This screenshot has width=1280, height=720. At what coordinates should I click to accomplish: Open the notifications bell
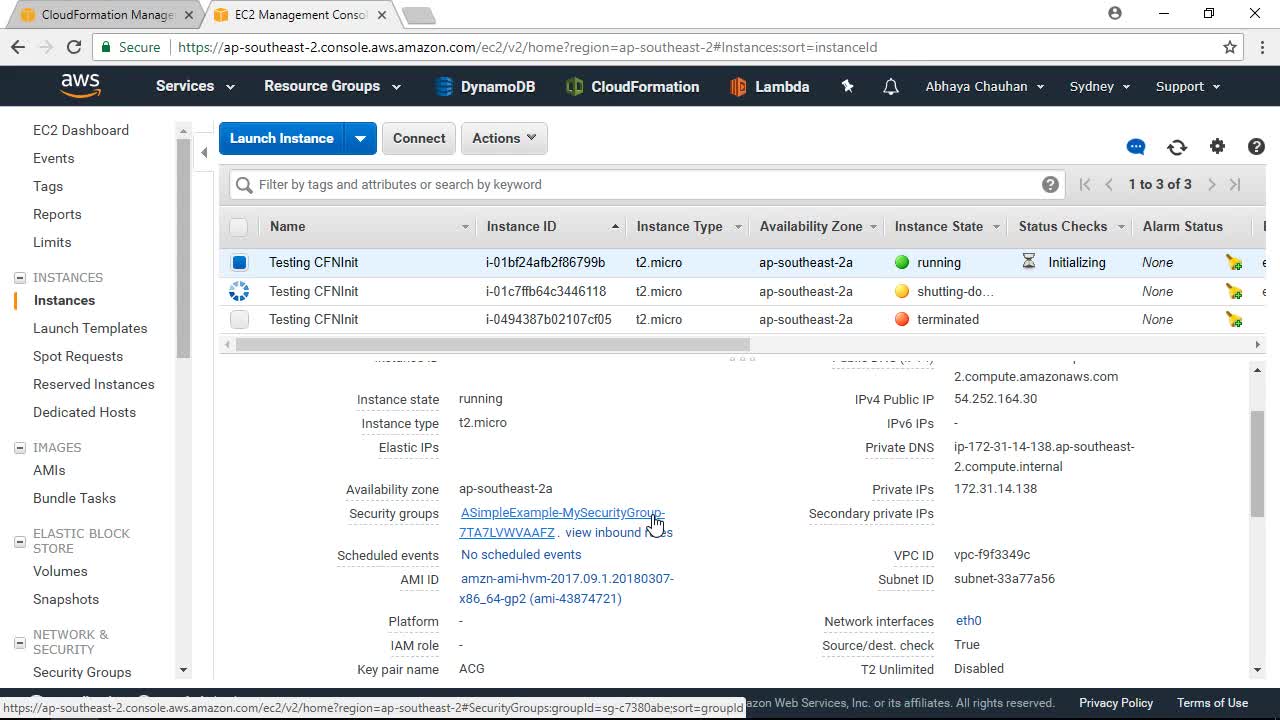pos(891,87)
